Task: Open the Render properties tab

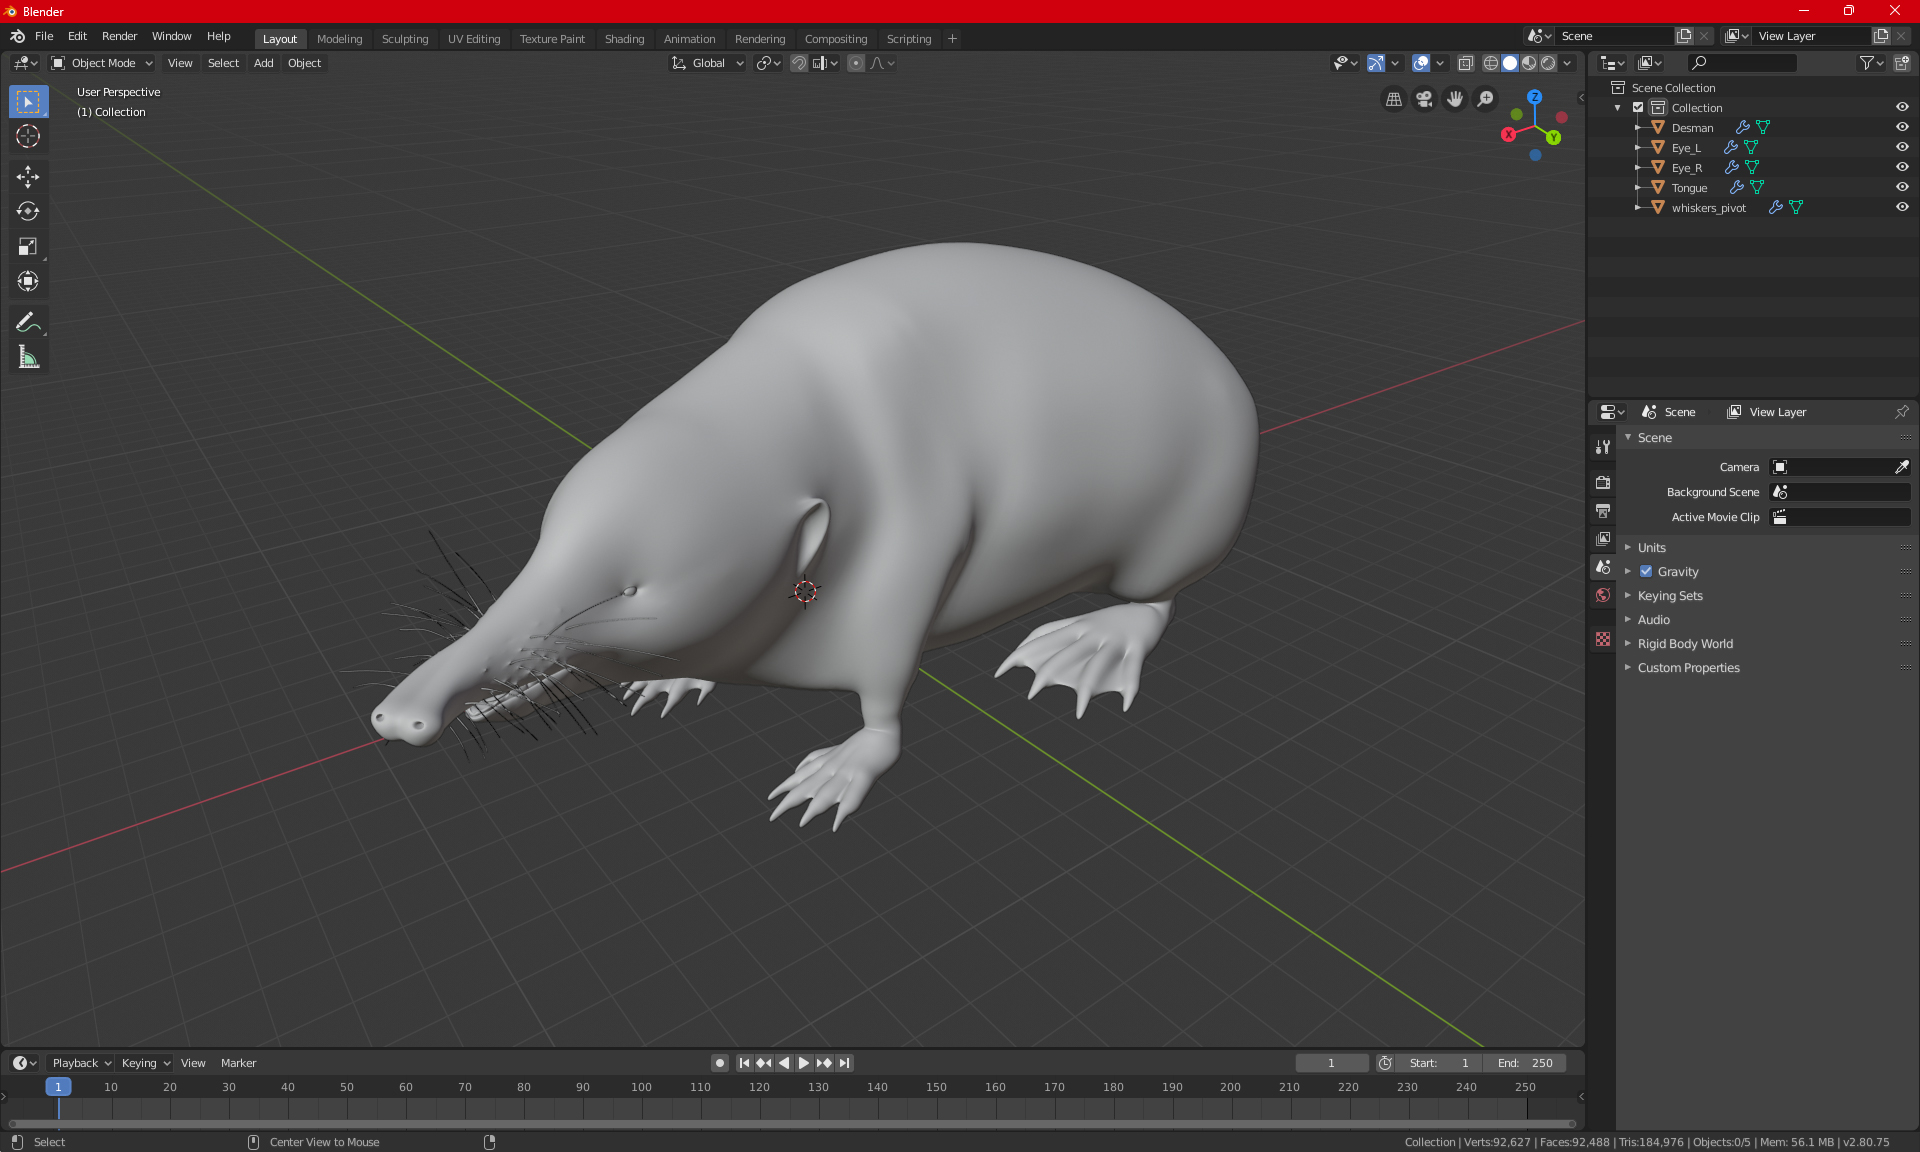Action: click(1603, 482)
